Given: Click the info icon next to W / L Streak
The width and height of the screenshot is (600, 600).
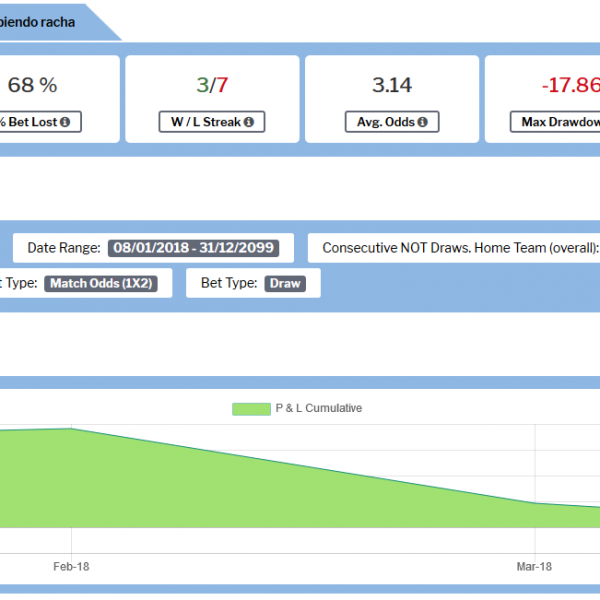Looking at the screenshot, I should click(247, 122).
